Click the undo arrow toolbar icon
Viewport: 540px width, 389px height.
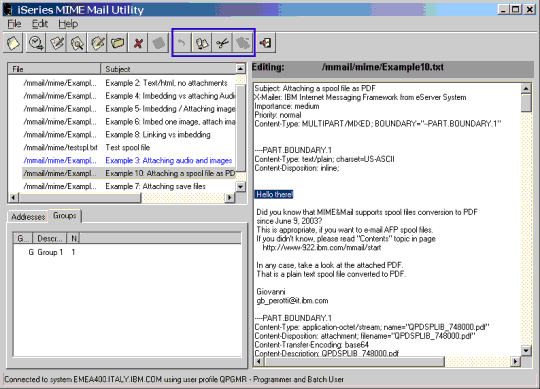pos(182,43)
